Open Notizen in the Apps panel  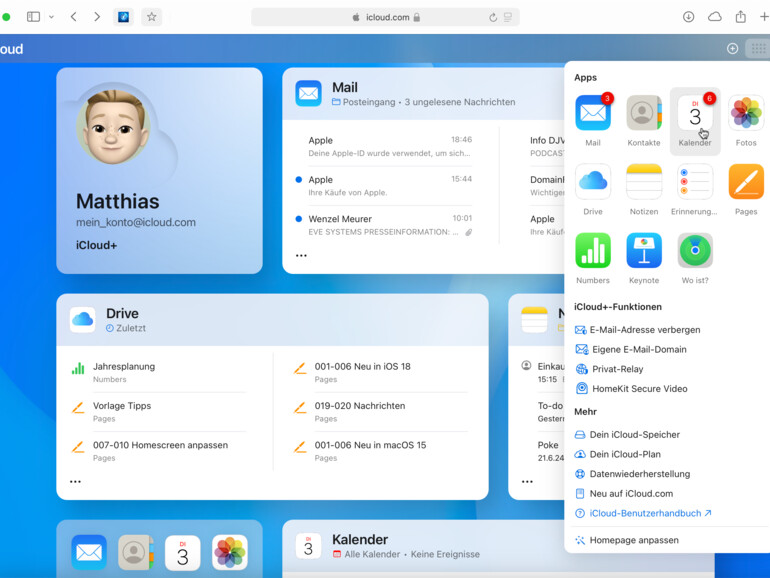(x=644, y=182)
